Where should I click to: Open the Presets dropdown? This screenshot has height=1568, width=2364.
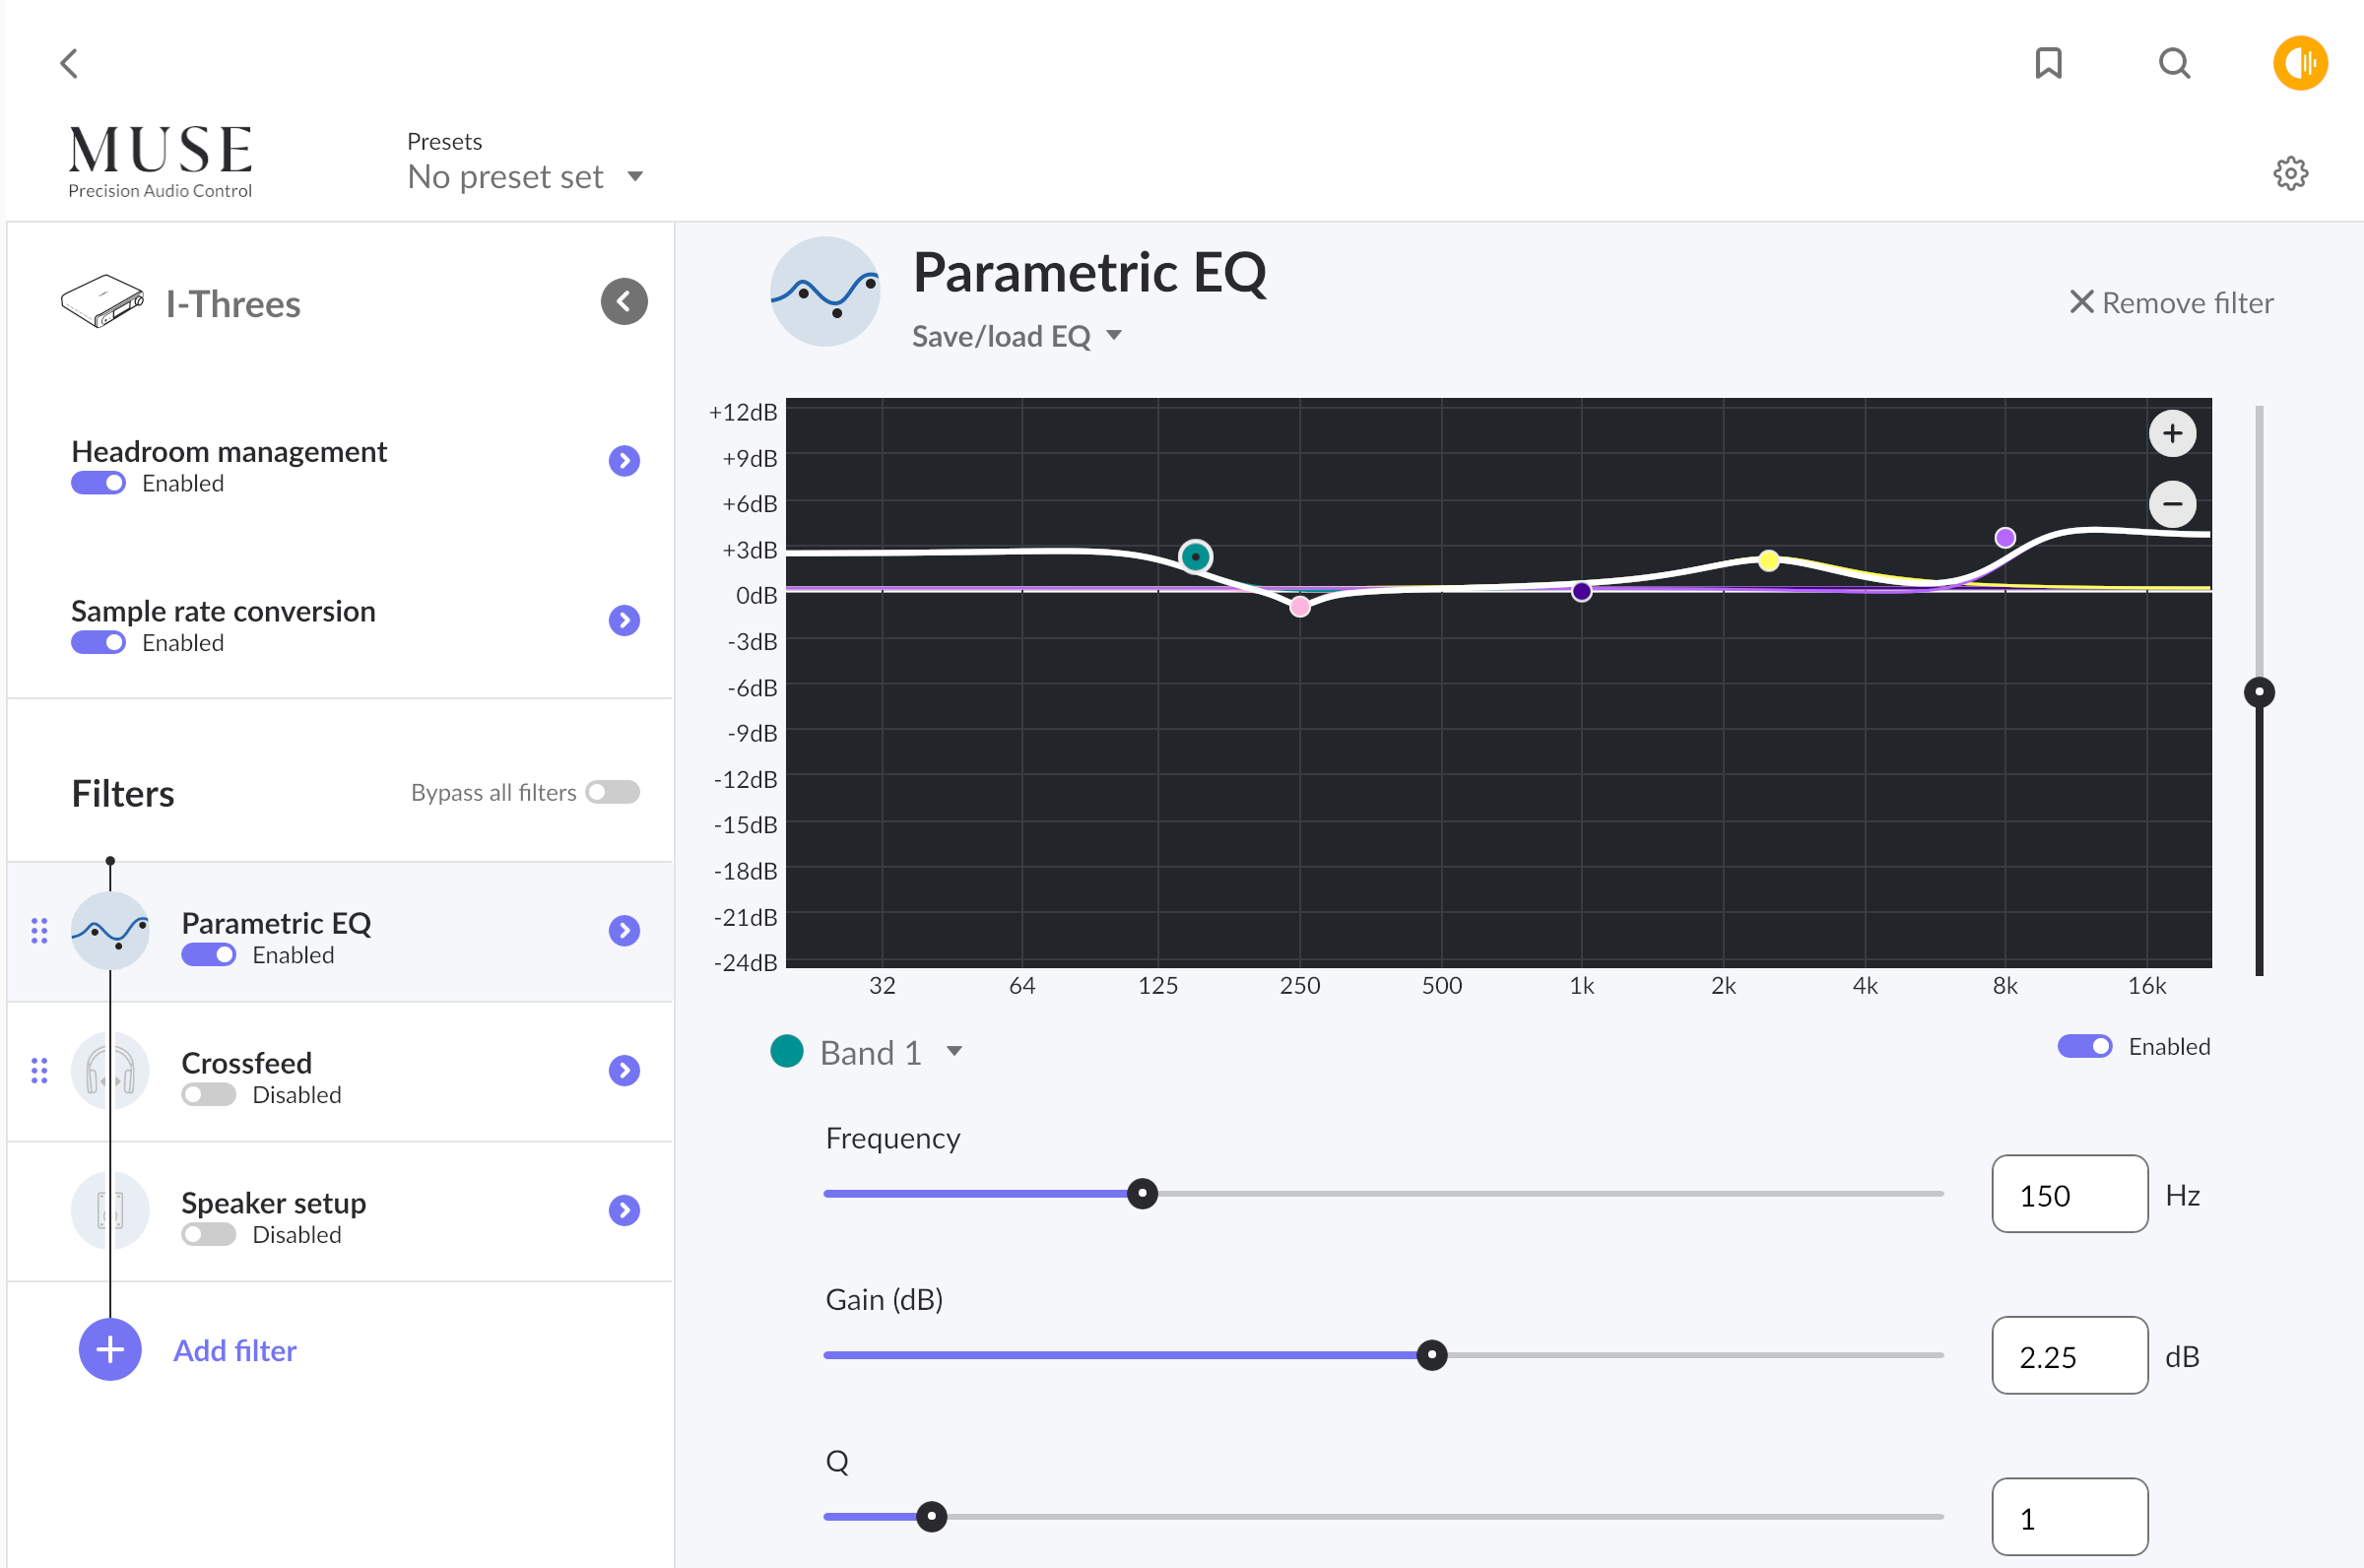(524, 177)
